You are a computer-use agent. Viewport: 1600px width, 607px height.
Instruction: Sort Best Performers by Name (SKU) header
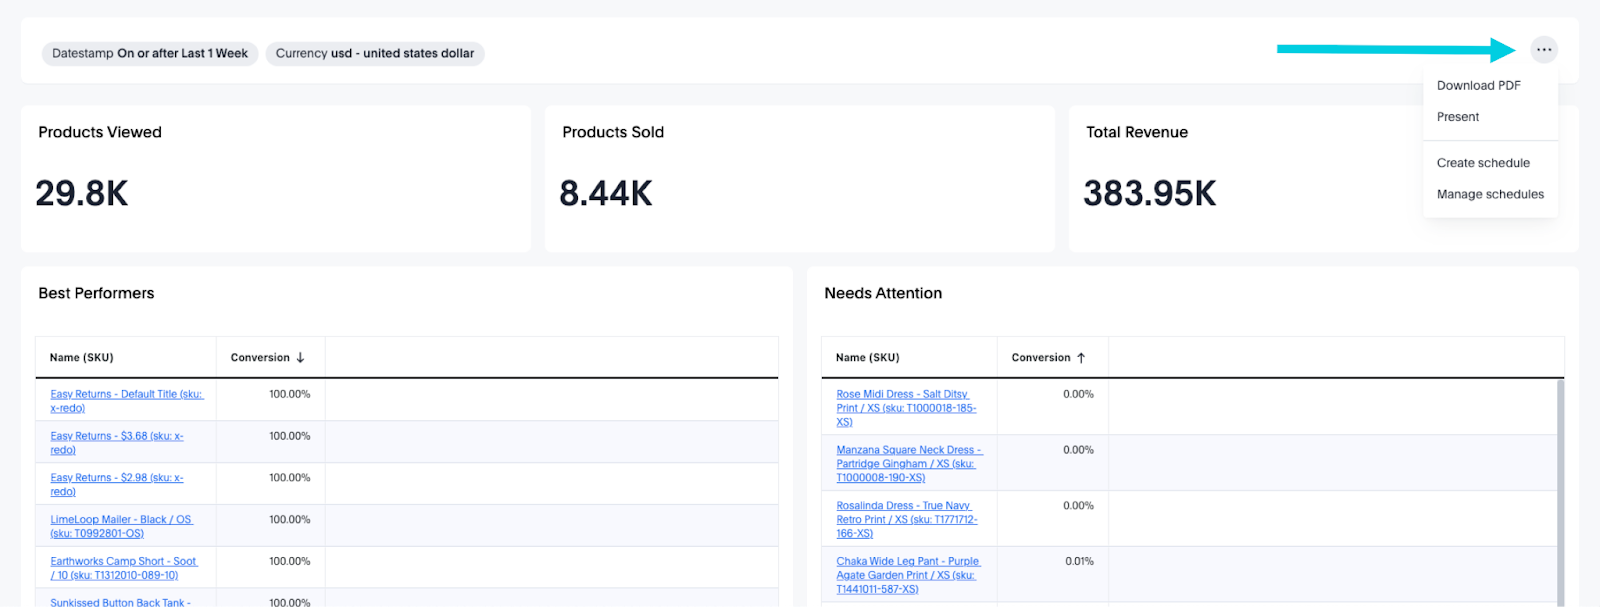[82, 358]
